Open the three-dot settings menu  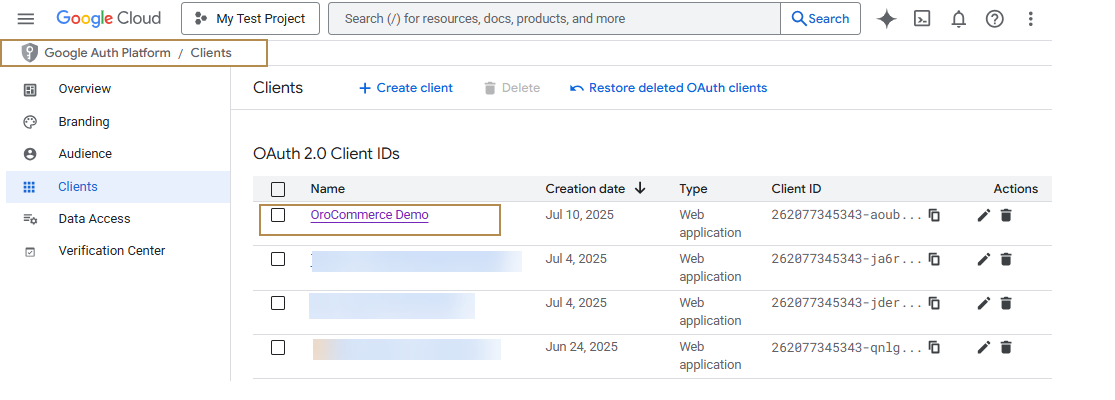(x=1030, y=19)
